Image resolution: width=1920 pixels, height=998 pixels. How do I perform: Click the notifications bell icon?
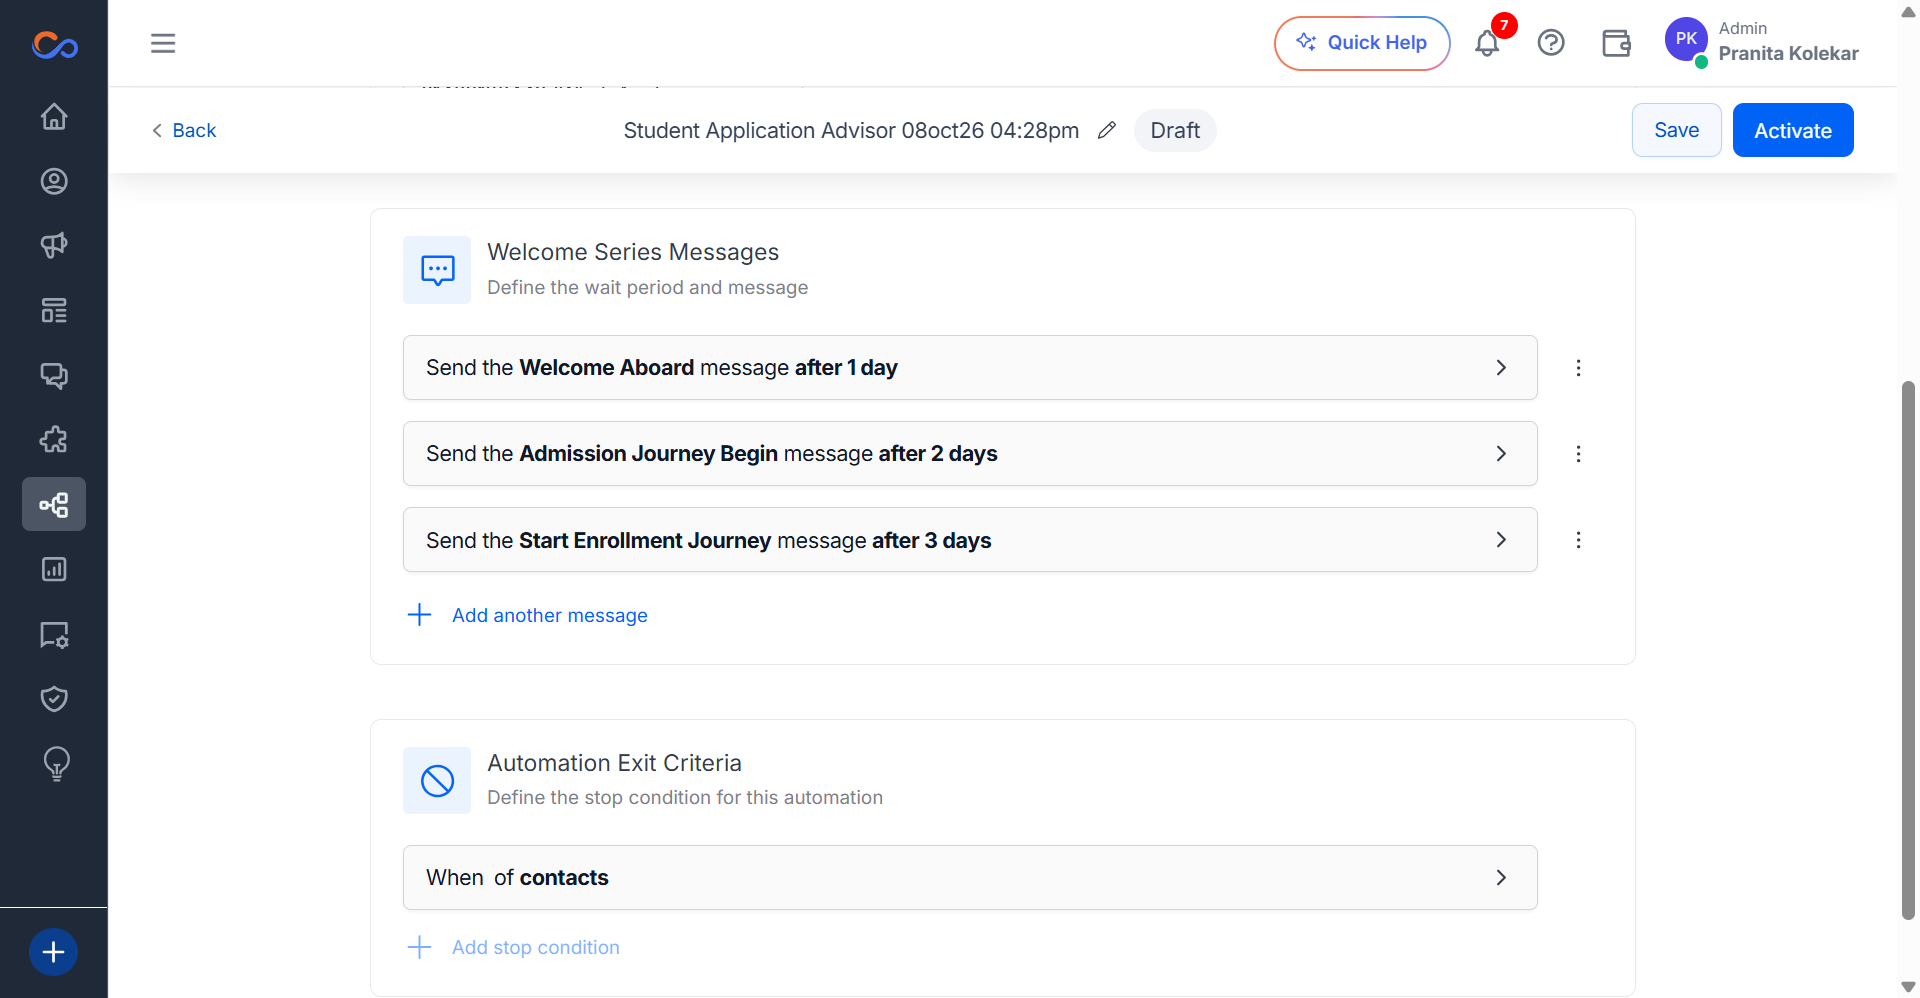[x=1487, y=43]
